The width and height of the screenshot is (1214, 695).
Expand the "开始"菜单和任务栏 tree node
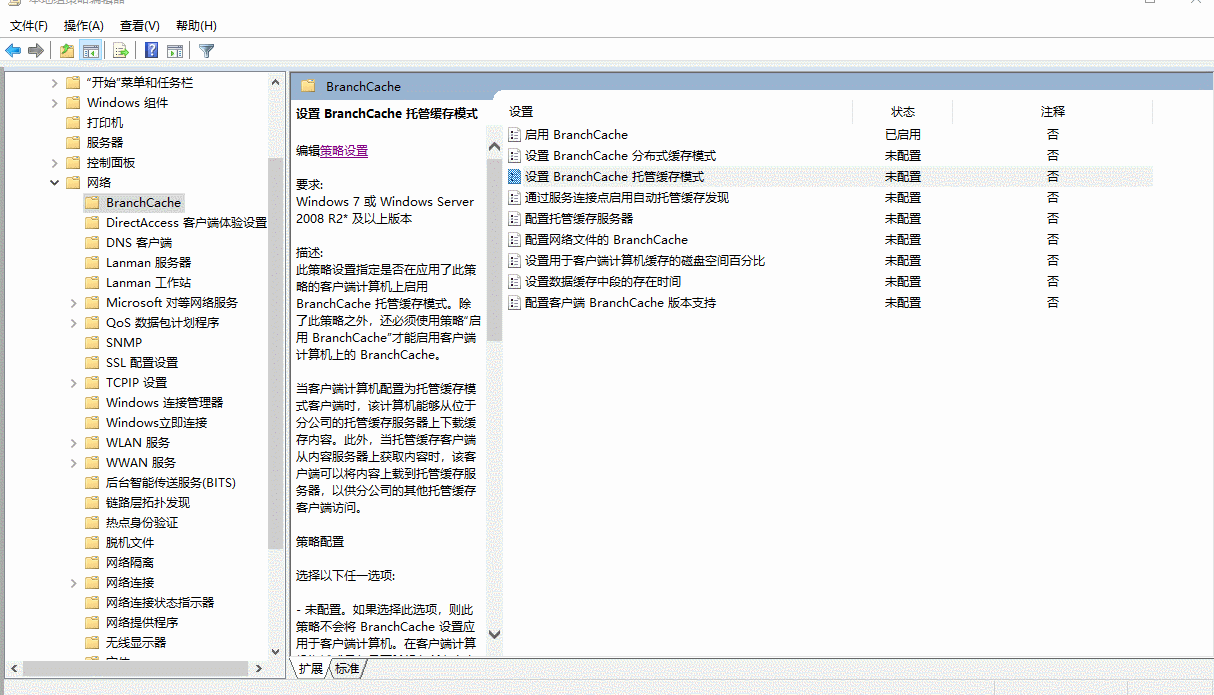(55, 82)
